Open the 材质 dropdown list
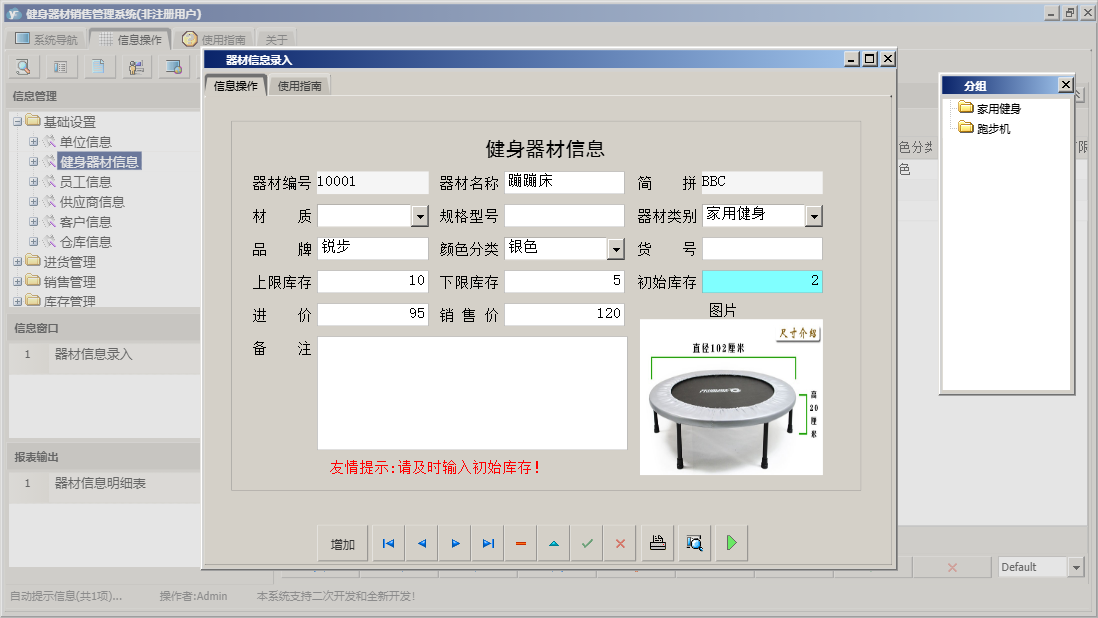This screenshot has width=1098, height=618. point(421,215)
